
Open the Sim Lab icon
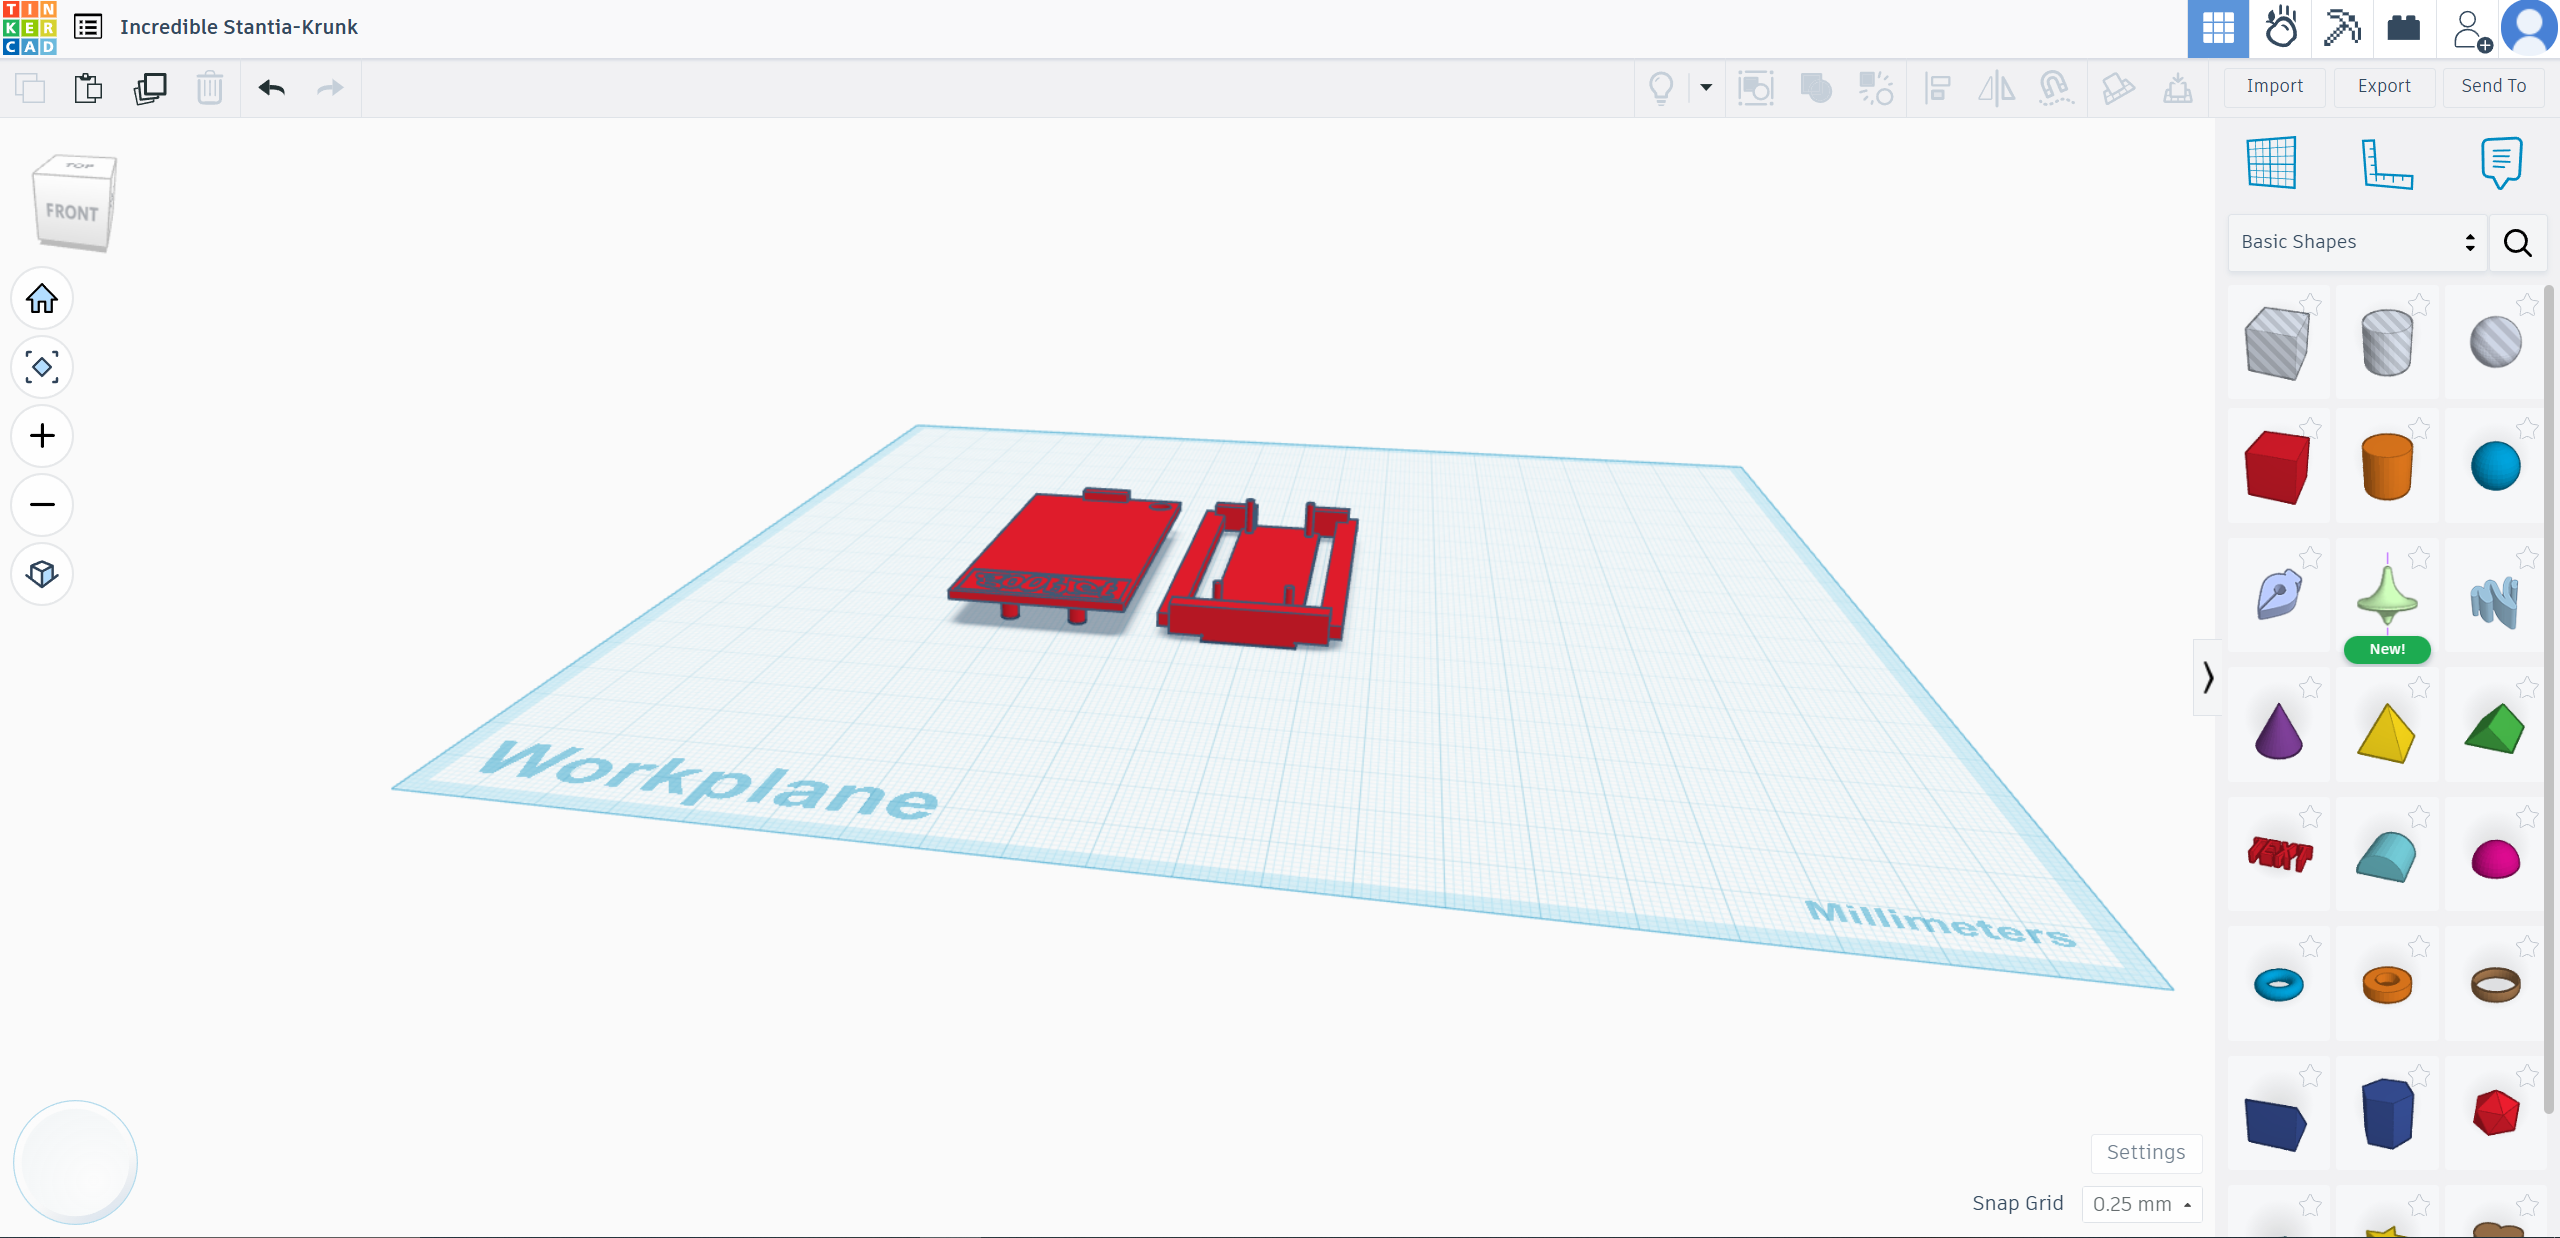click(x=2281, y=28)
